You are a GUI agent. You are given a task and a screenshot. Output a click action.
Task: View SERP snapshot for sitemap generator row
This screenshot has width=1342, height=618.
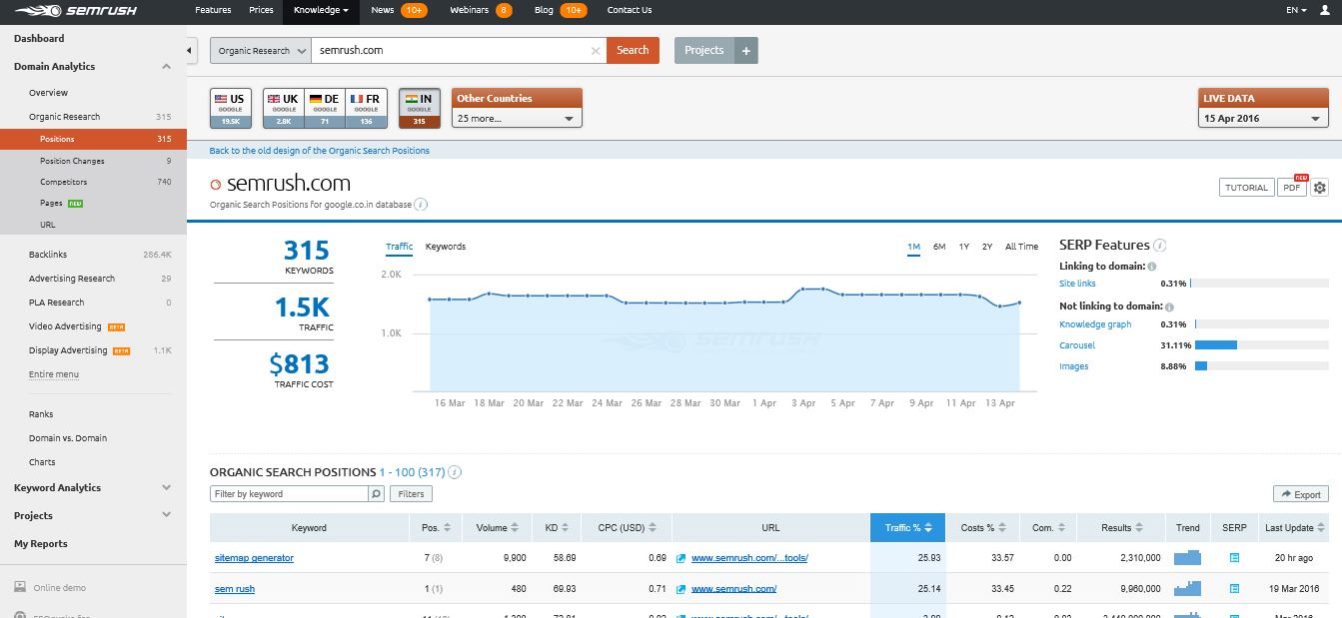(x=1234, y=557)
